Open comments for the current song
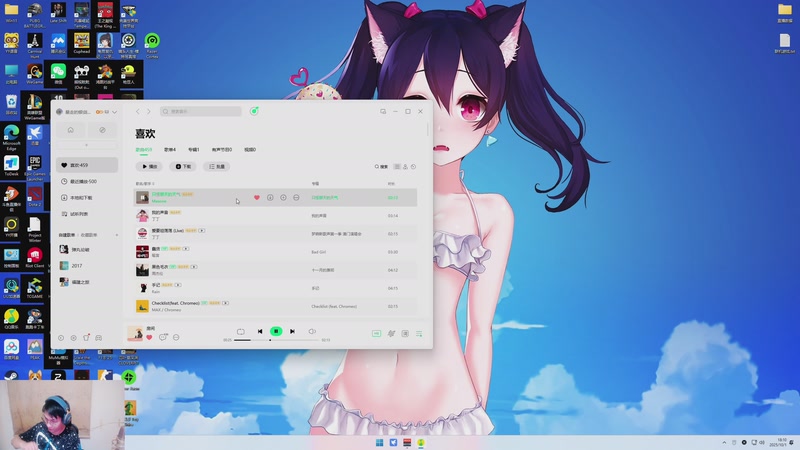This screenshot has width=800, height=450. click(x=163, y=337)
